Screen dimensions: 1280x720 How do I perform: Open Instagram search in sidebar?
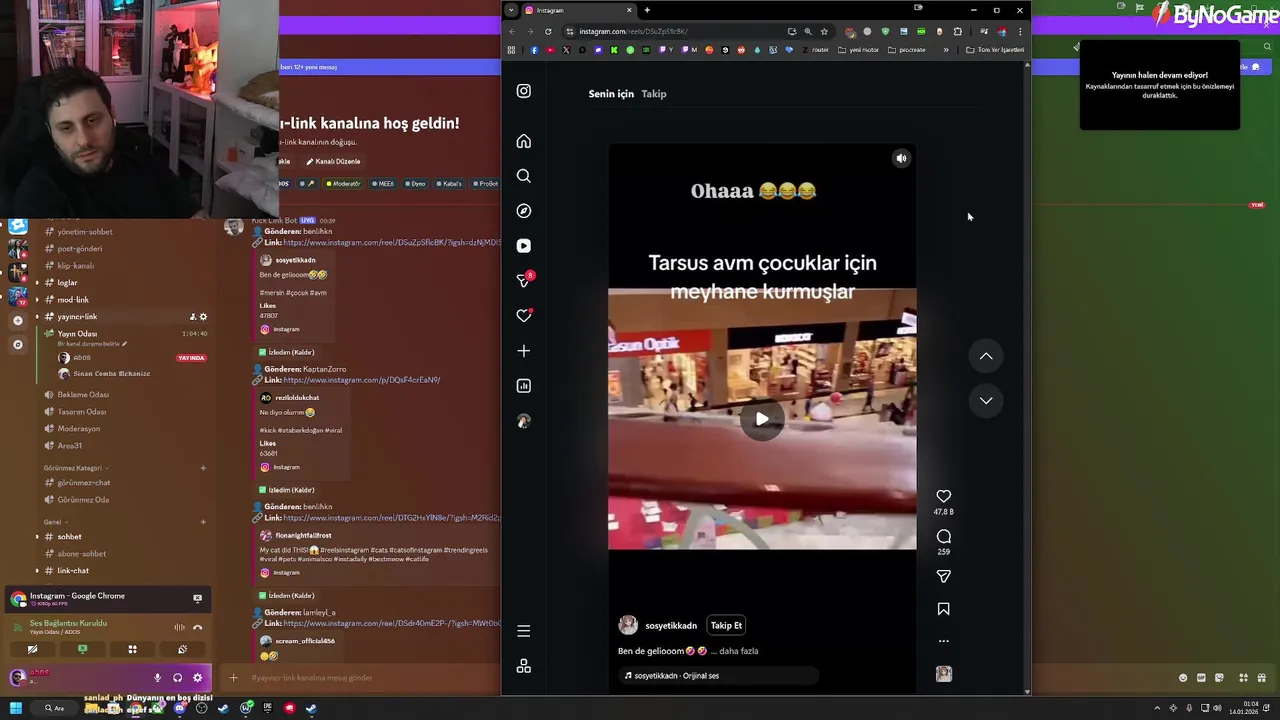pyautogui.click(x=523, y=176)
